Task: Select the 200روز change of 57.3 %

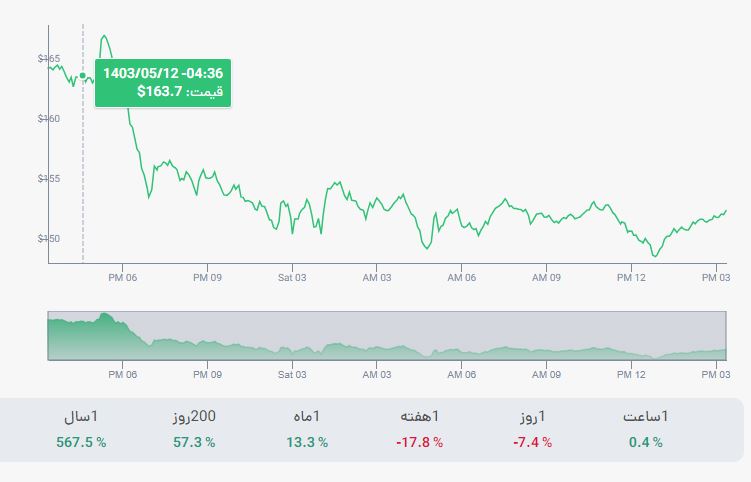Action: pyautogui.click(x=194, y=442)
